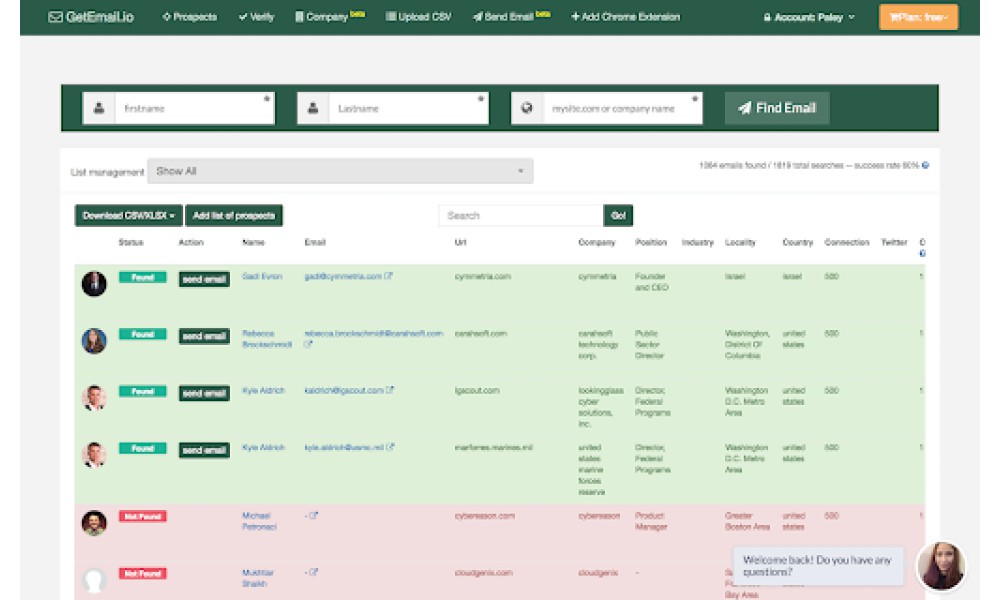Viewport: 1000px width, 600px height.
Task: Click send email for Gadi Evron
Action: click(204, 279)
